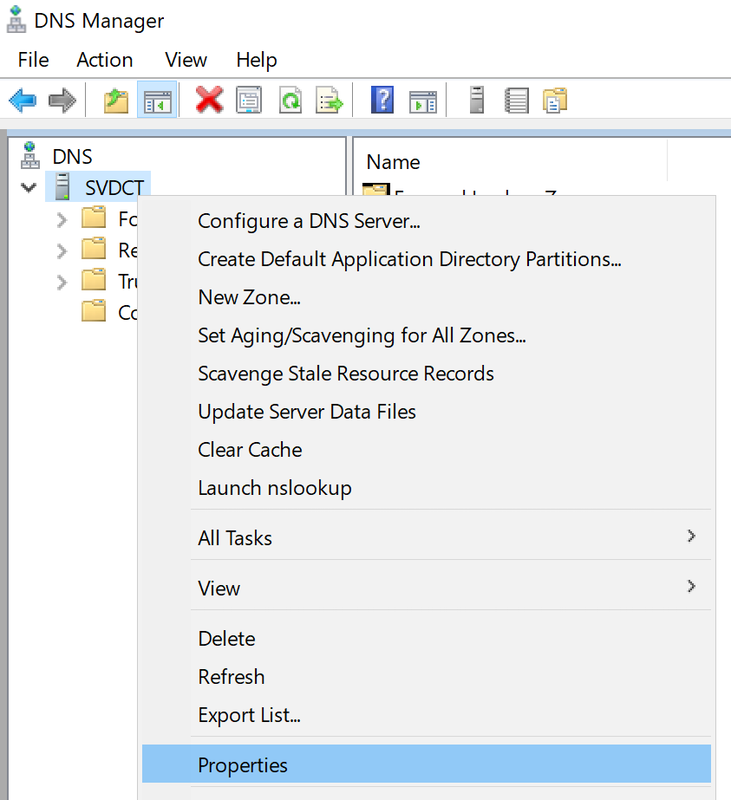The width and height of the screenshot is (731, 800).
Task: Click the green Refresh toolbar icon
Action: (x=290, y=99)
